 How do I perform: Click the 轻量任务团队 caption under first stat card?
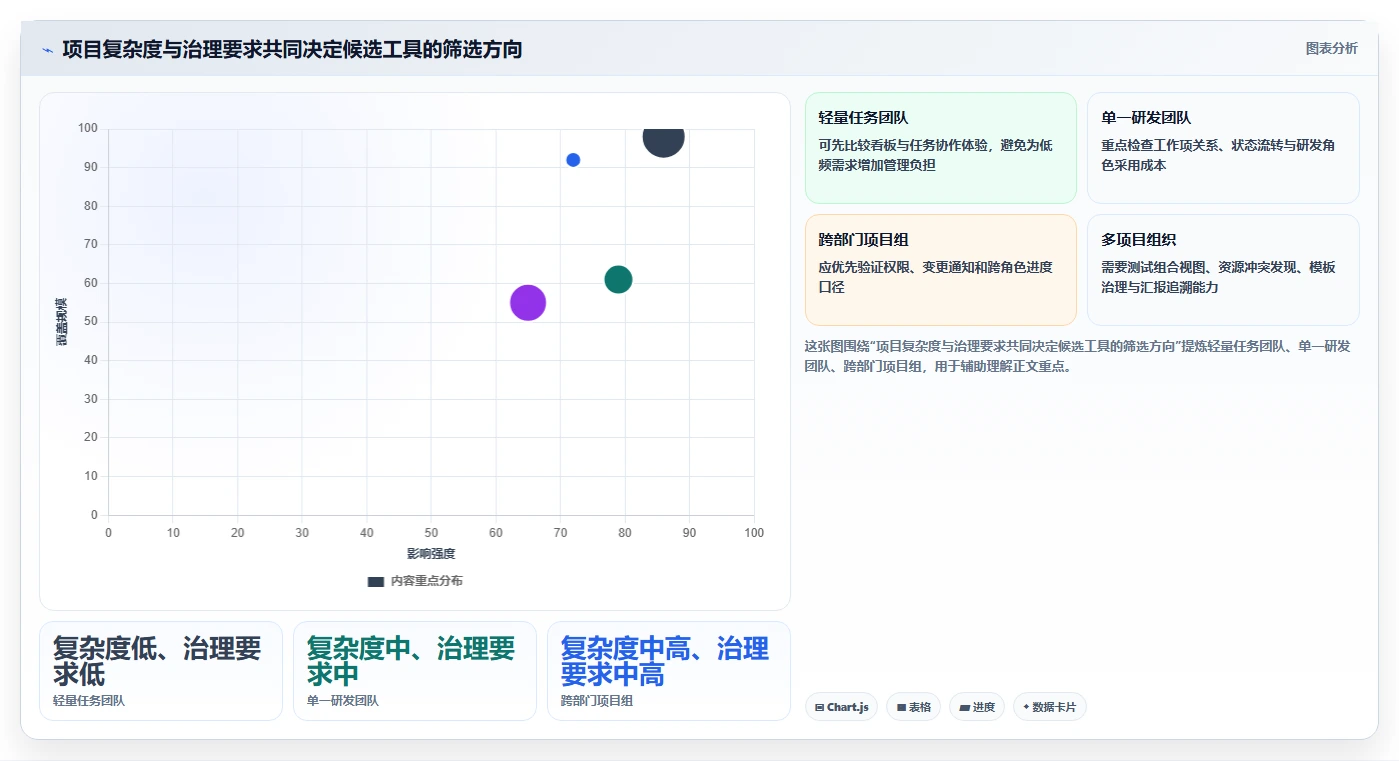click(89, 701)
